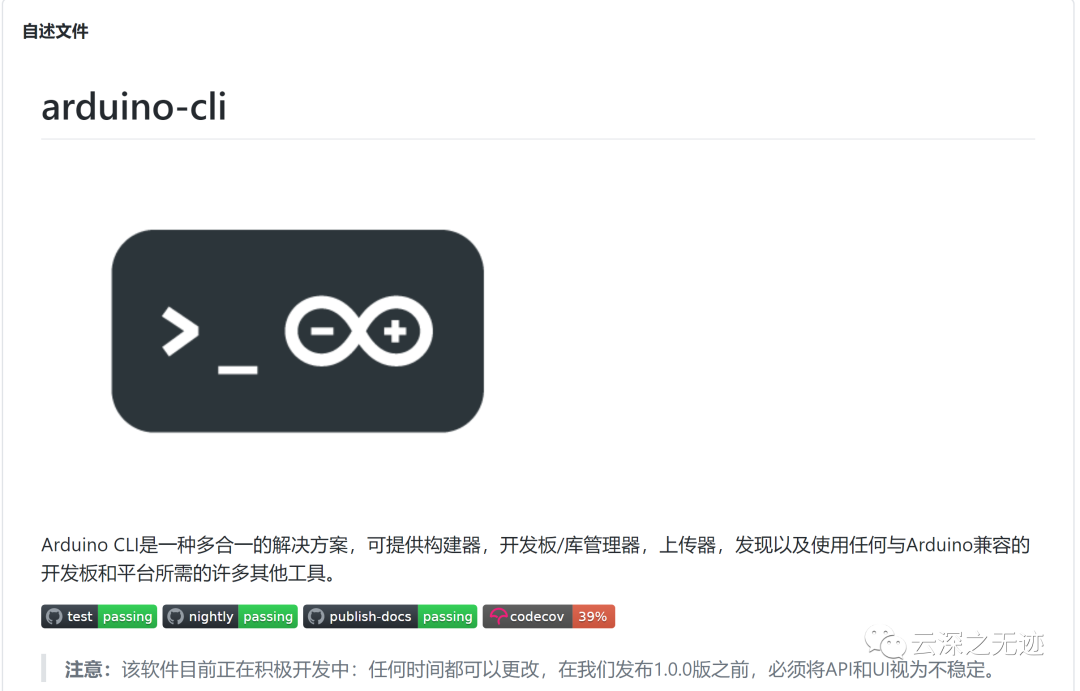Click the GitHub icon in the test badge
This screenshot has height=691, width=1080.
tap(54, 617)
